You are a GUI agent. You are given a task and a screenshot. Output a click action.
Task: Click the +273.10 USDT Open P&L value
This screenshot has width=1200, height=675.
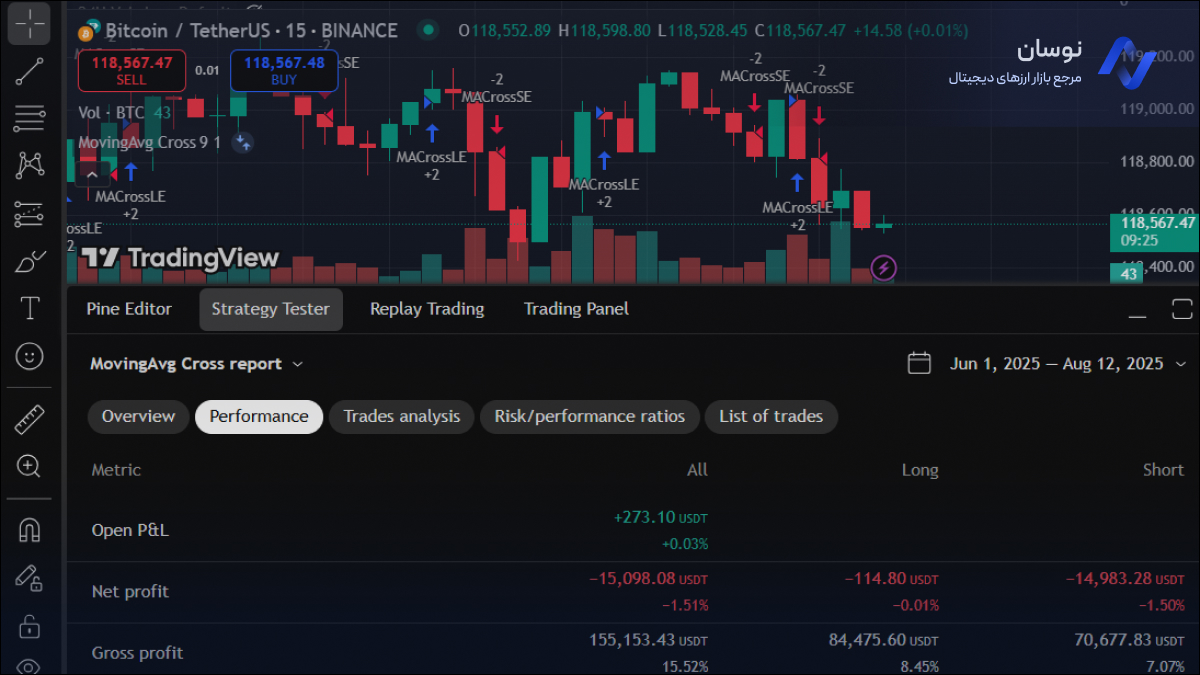(x=660, y=518)
